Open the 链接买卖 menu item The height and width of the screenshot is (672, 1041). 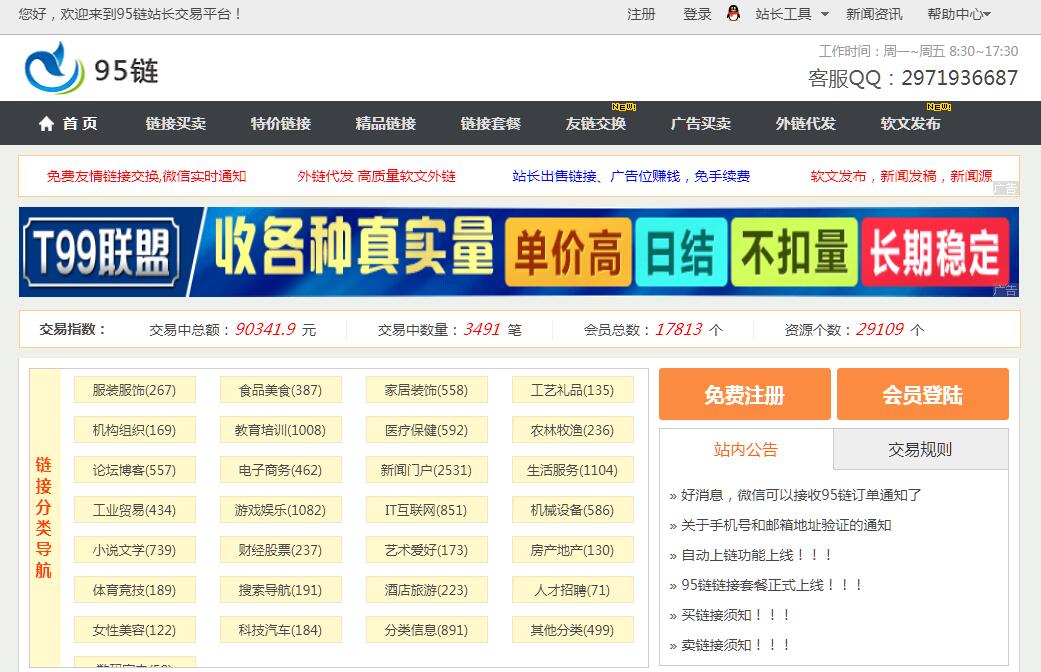[x=175, y=124]
